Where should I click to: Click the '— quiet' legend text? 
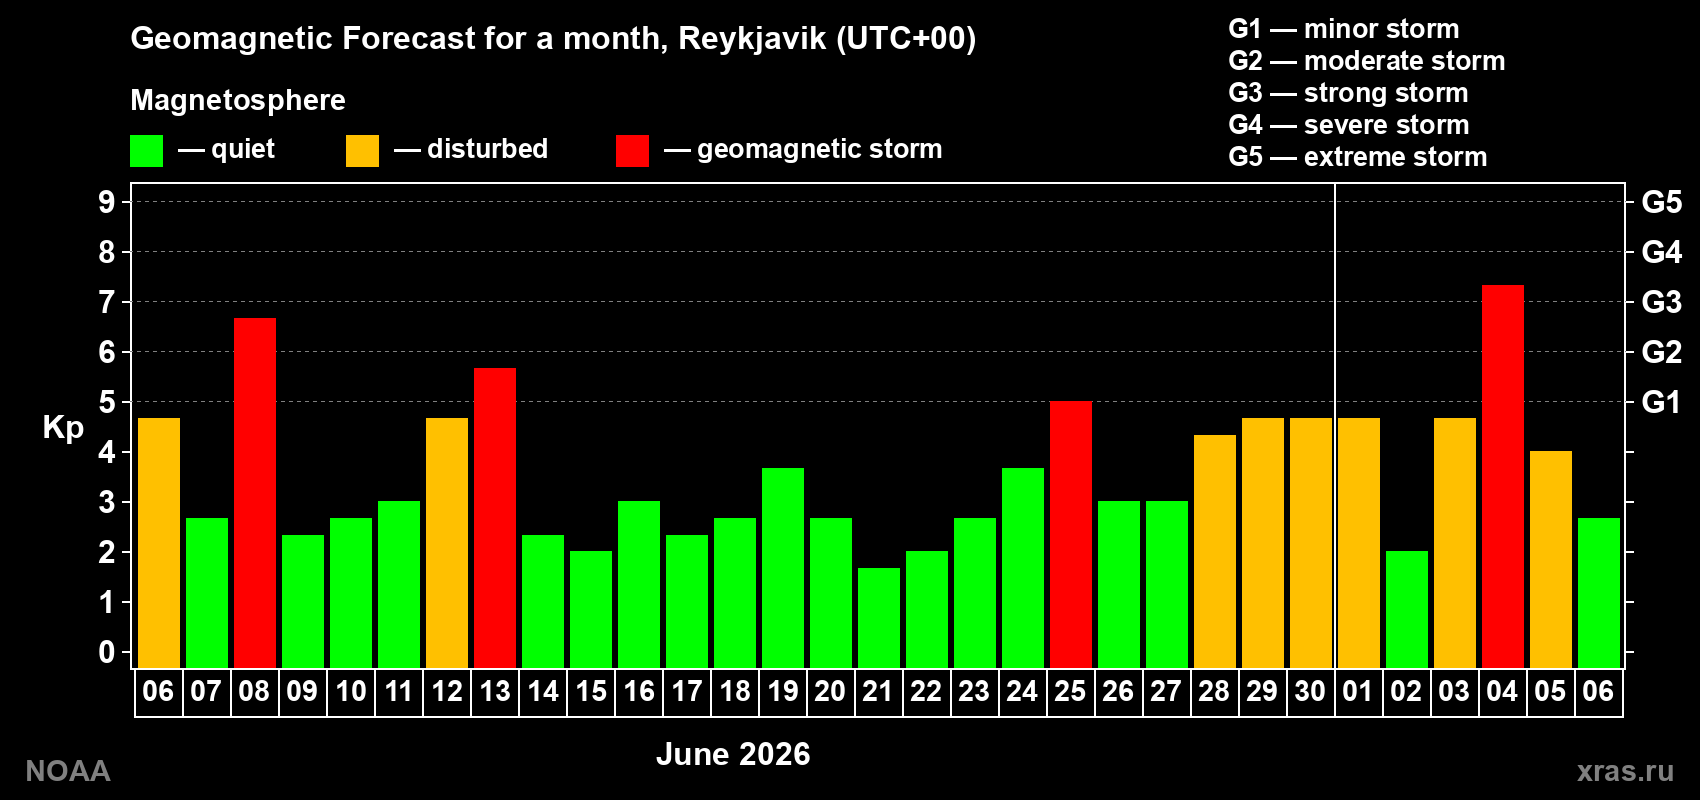tap(226, 150)
